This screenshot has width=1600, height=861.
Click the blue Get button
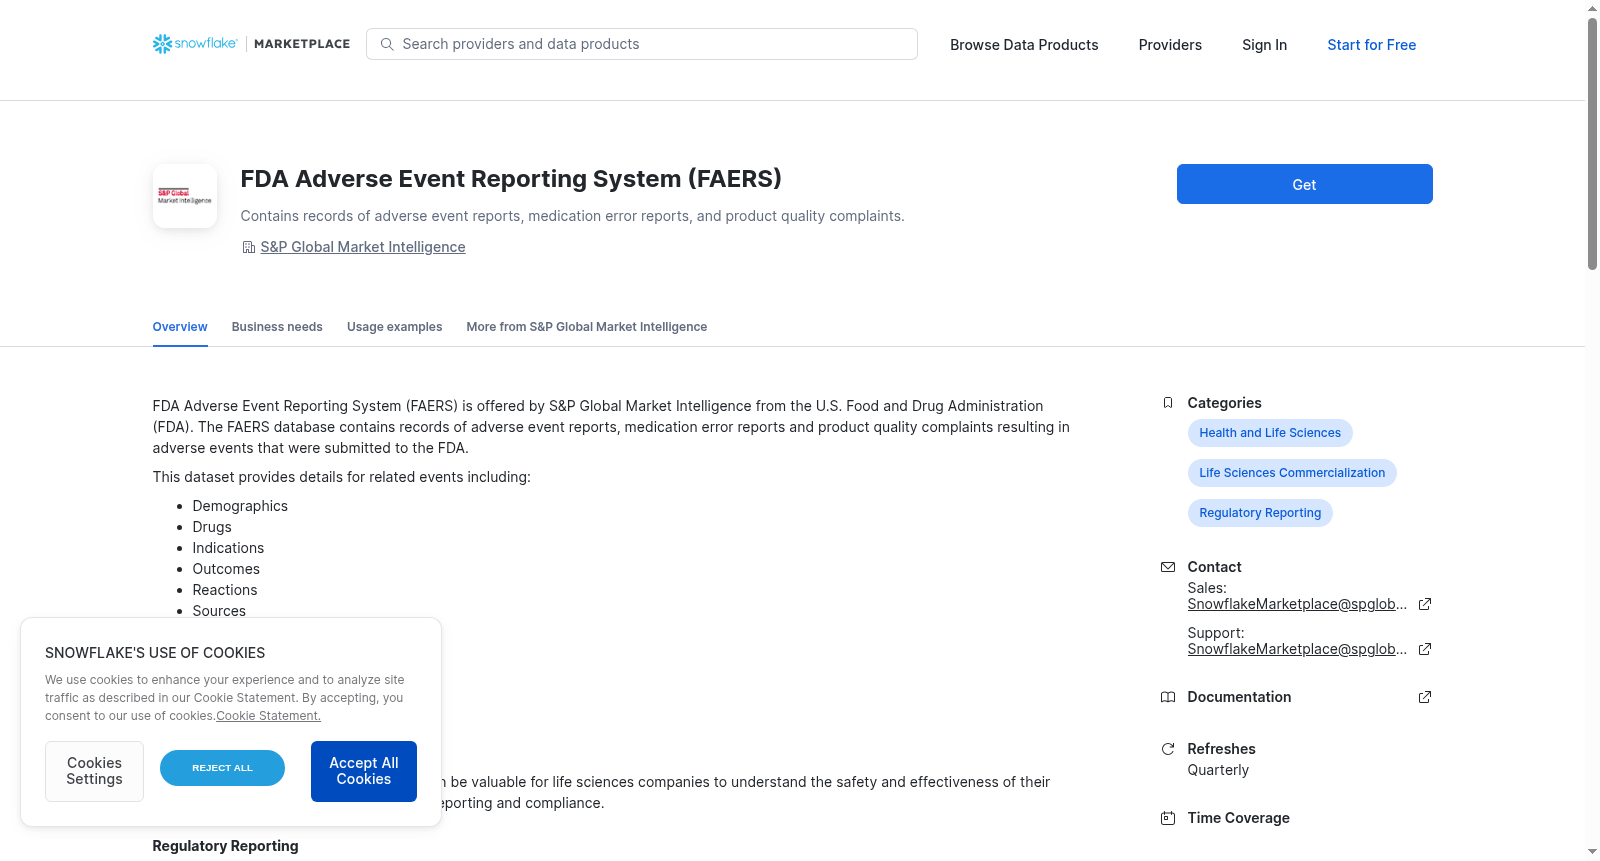click(x=1304, y=184)
